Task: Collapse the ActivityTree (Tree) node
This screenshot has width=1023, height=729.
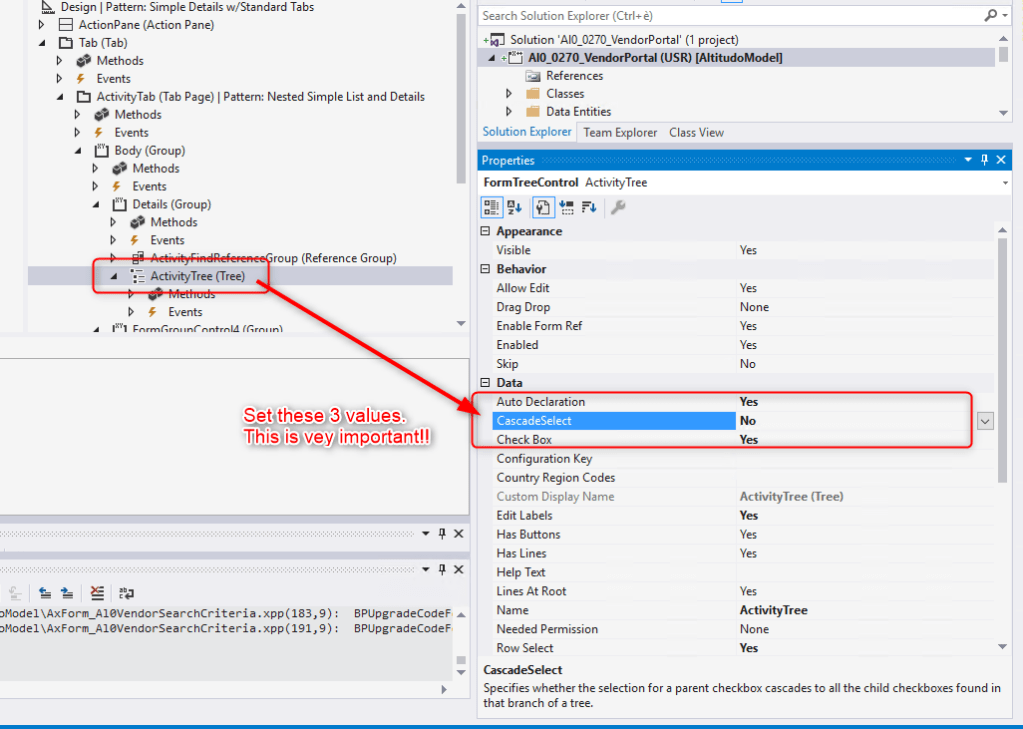Action: click(113, 277)
